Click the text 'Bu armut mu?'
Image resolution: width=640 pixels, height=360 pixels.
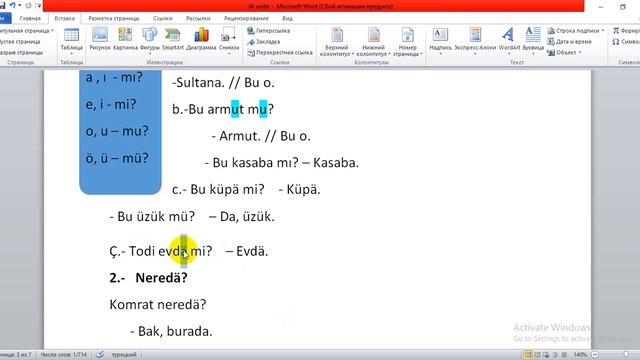[231, 109]
